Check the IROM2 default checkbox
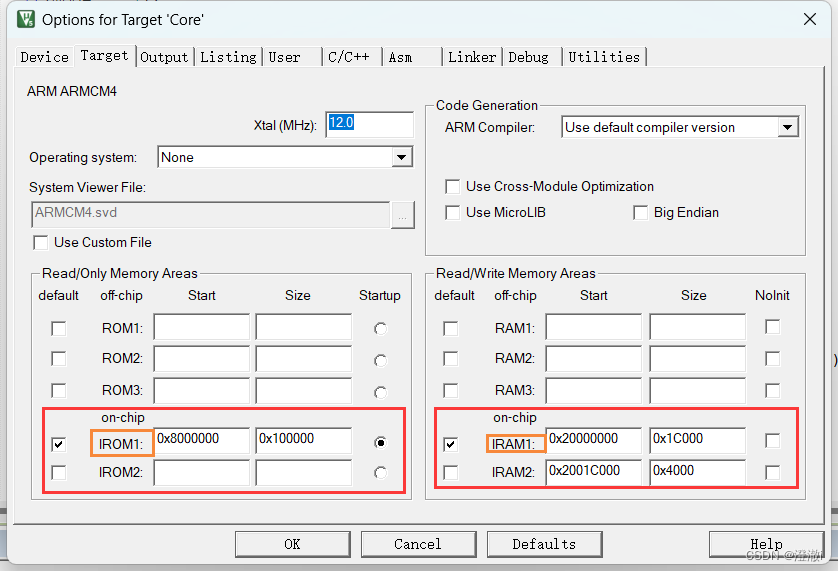838x571 pixels. 59,473
